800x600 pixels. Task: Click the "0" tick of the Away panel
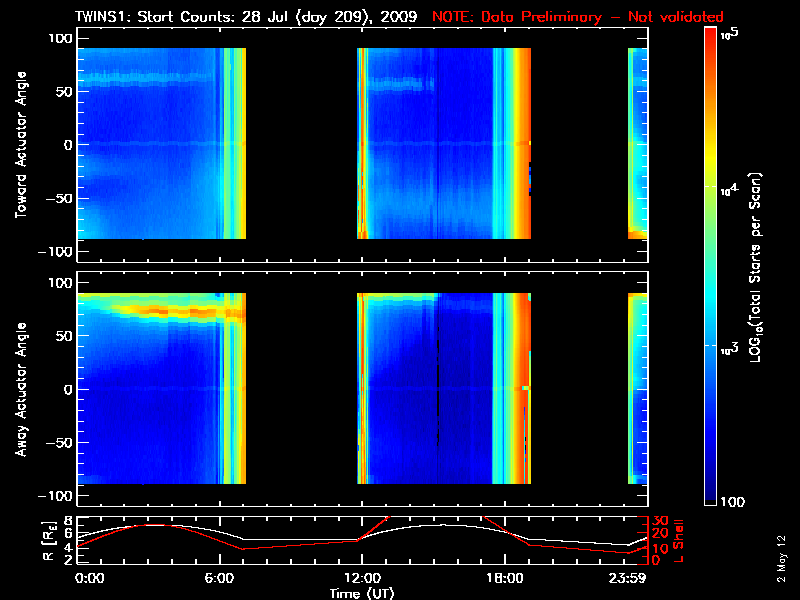68,389
